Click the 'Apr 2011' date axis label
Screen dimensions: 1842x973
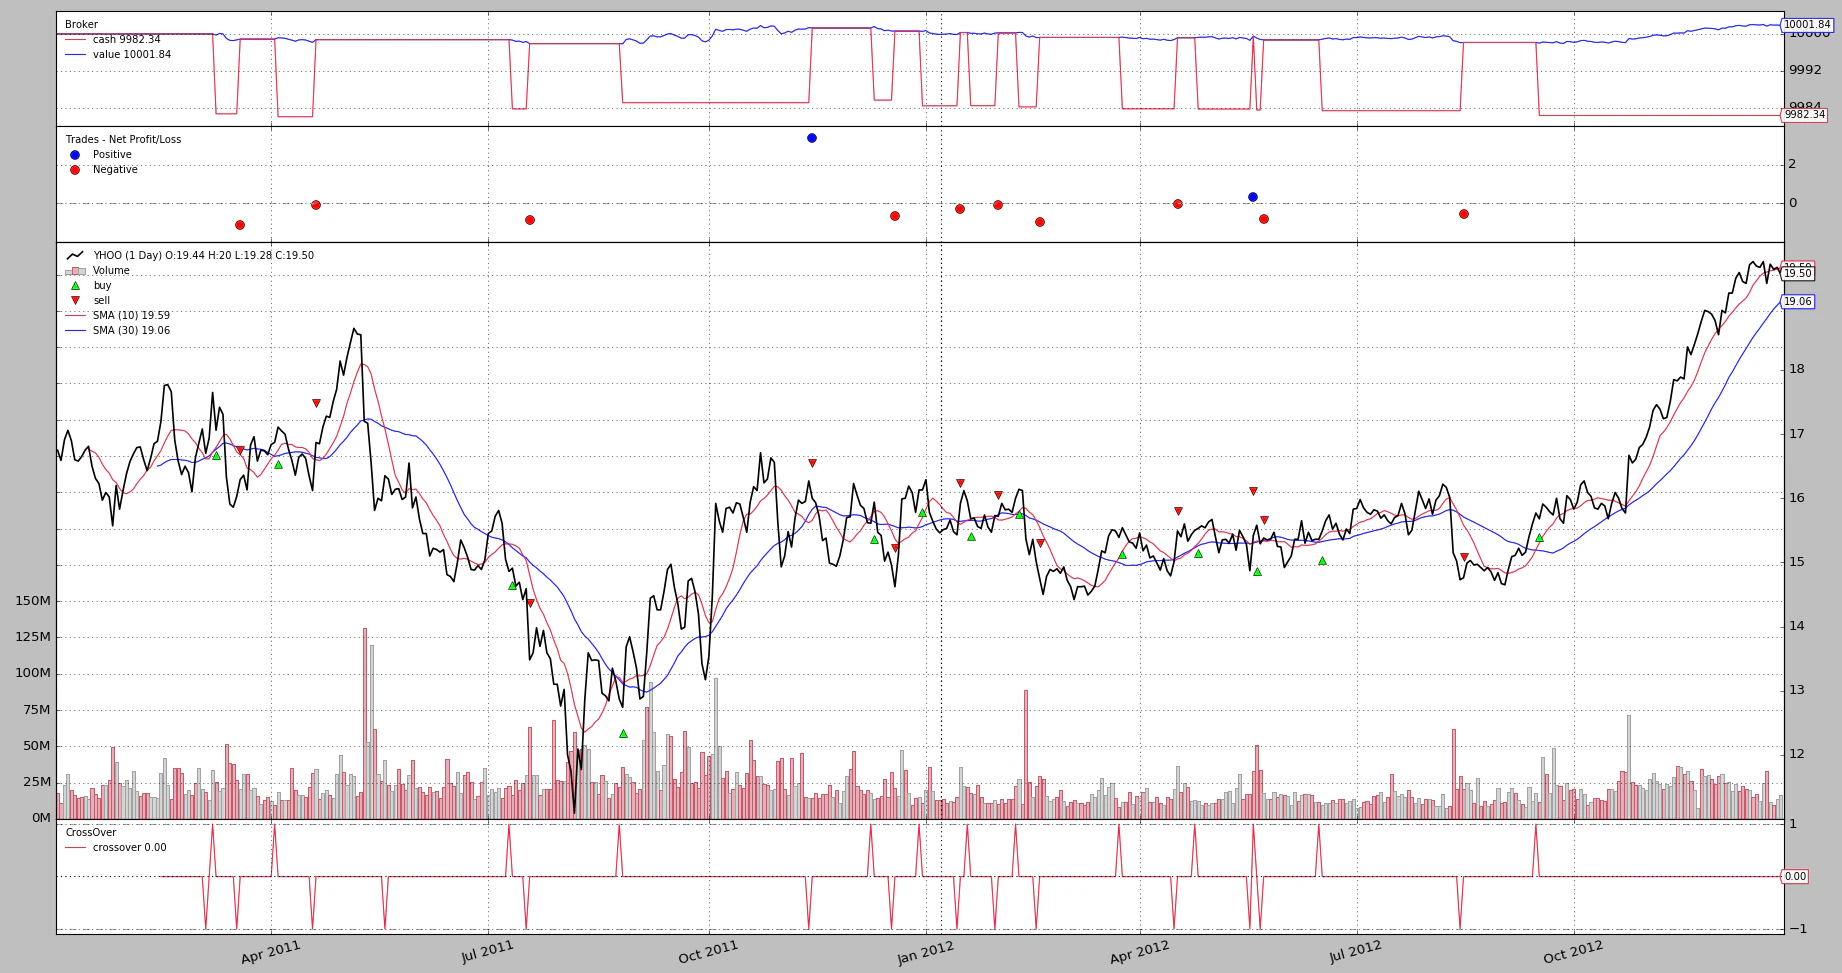(x=271, y=951)
